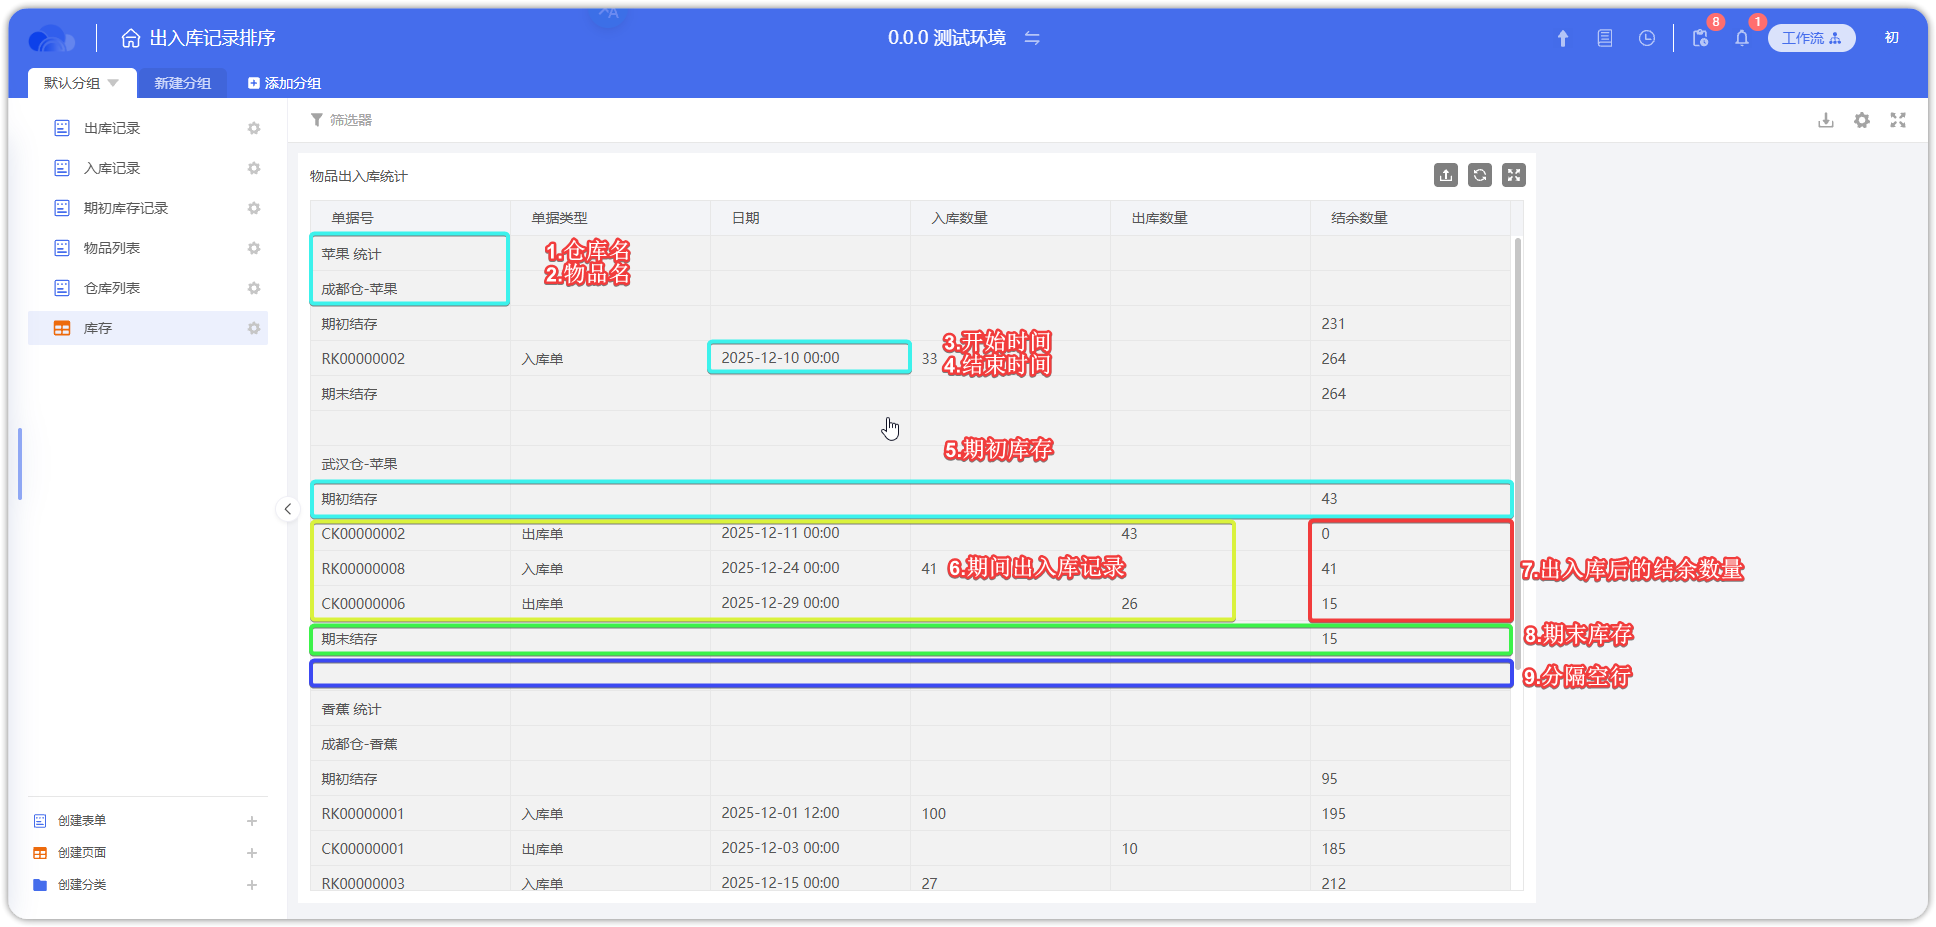This screenshot has height=927, width=1936.
Task: Switch environment via swap arrows icon
Action: click(x=1032, y=38)
